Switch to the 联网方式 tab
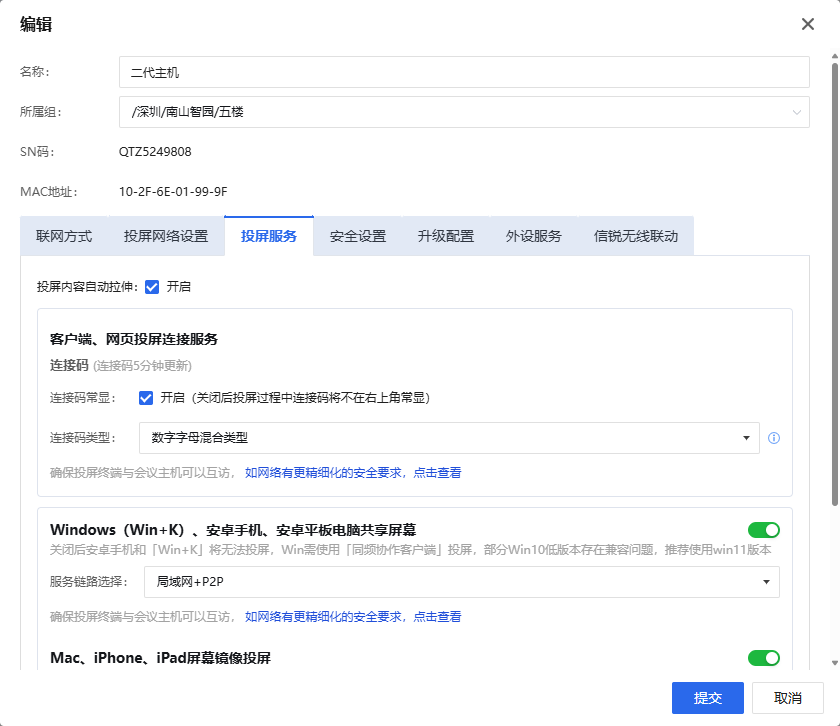Screen dimensions: 840x726 pos(64,237)
